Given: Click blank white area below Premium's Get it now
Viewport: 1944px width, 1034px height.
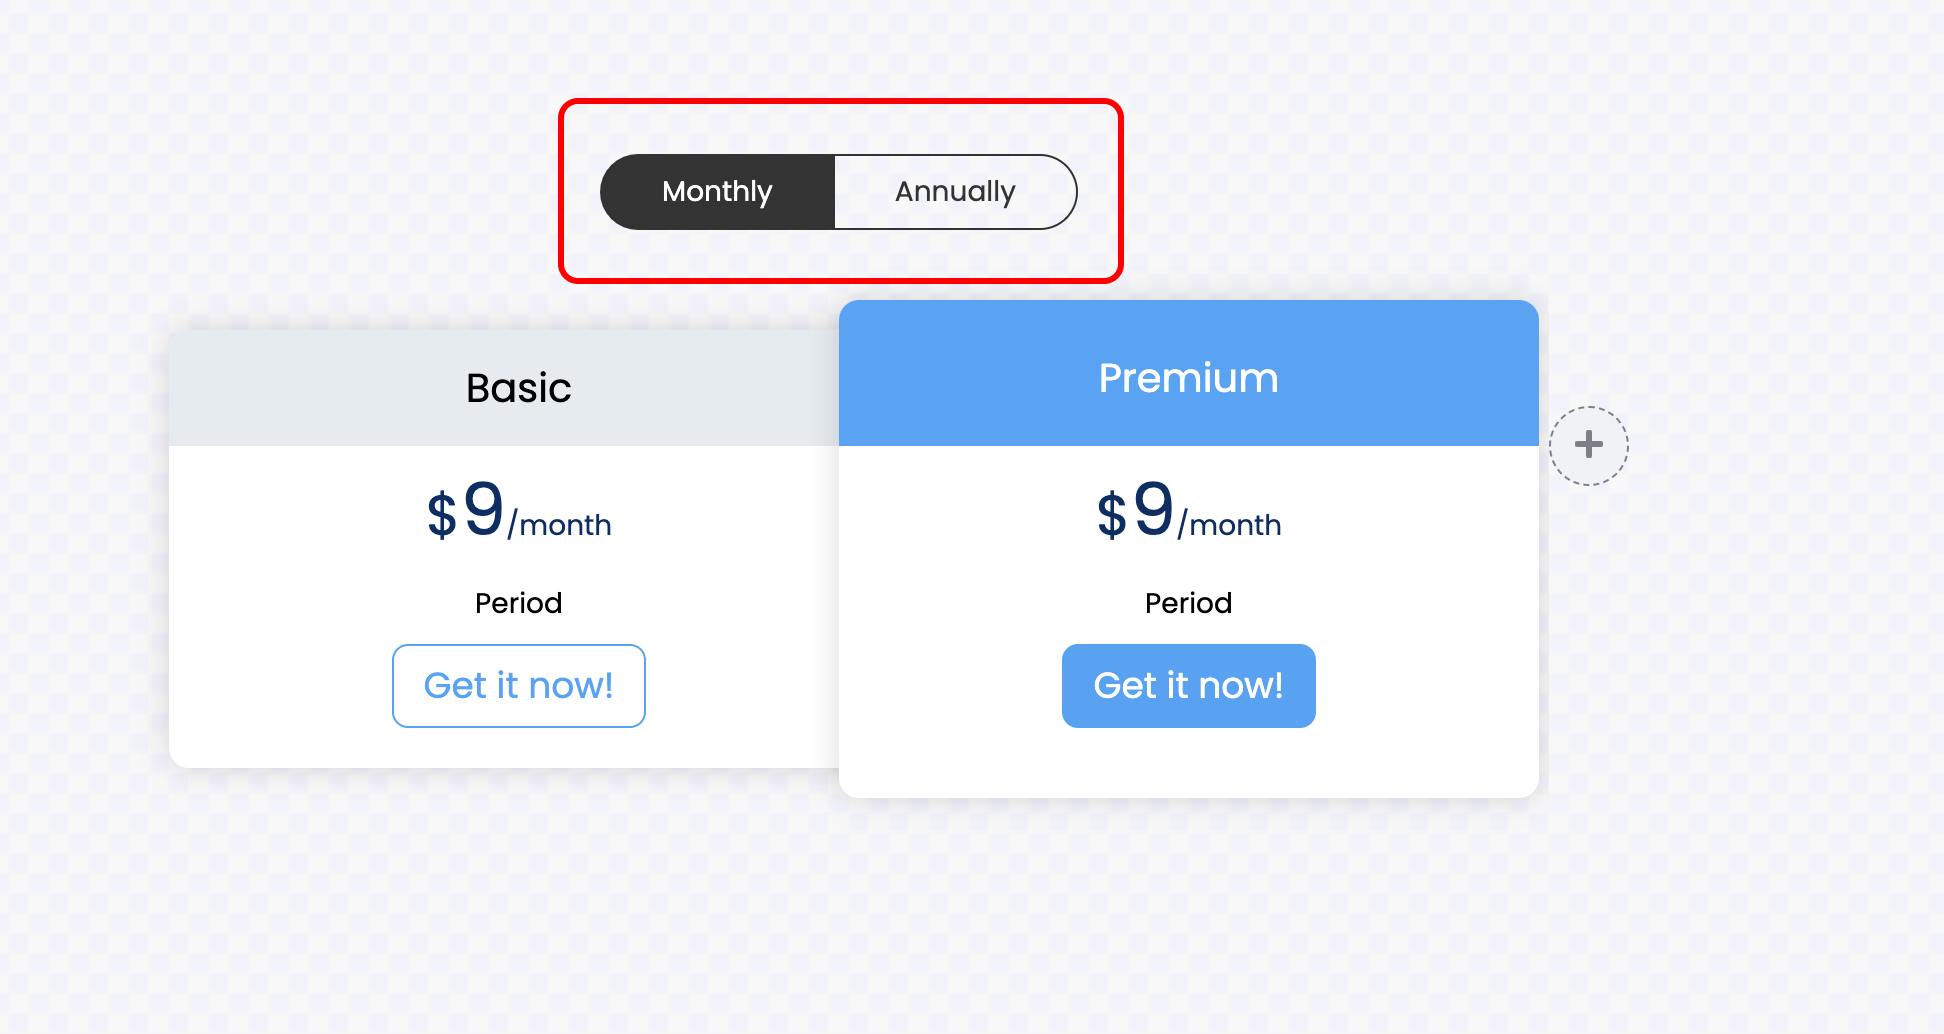Looking at the screenshot, I should tap(1188, 764).
